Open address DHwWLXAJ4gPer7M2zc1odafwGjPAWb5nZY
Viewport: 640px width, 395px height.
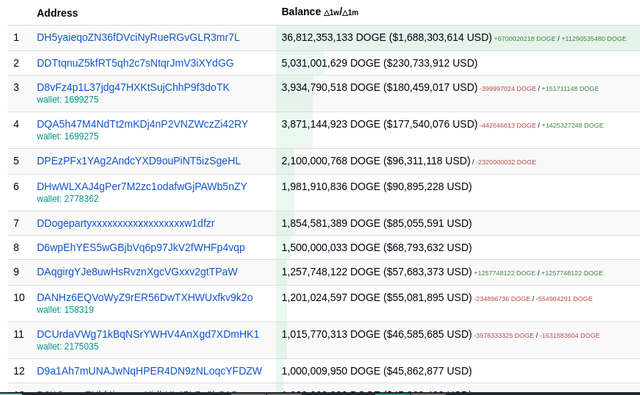coord(142,186)
